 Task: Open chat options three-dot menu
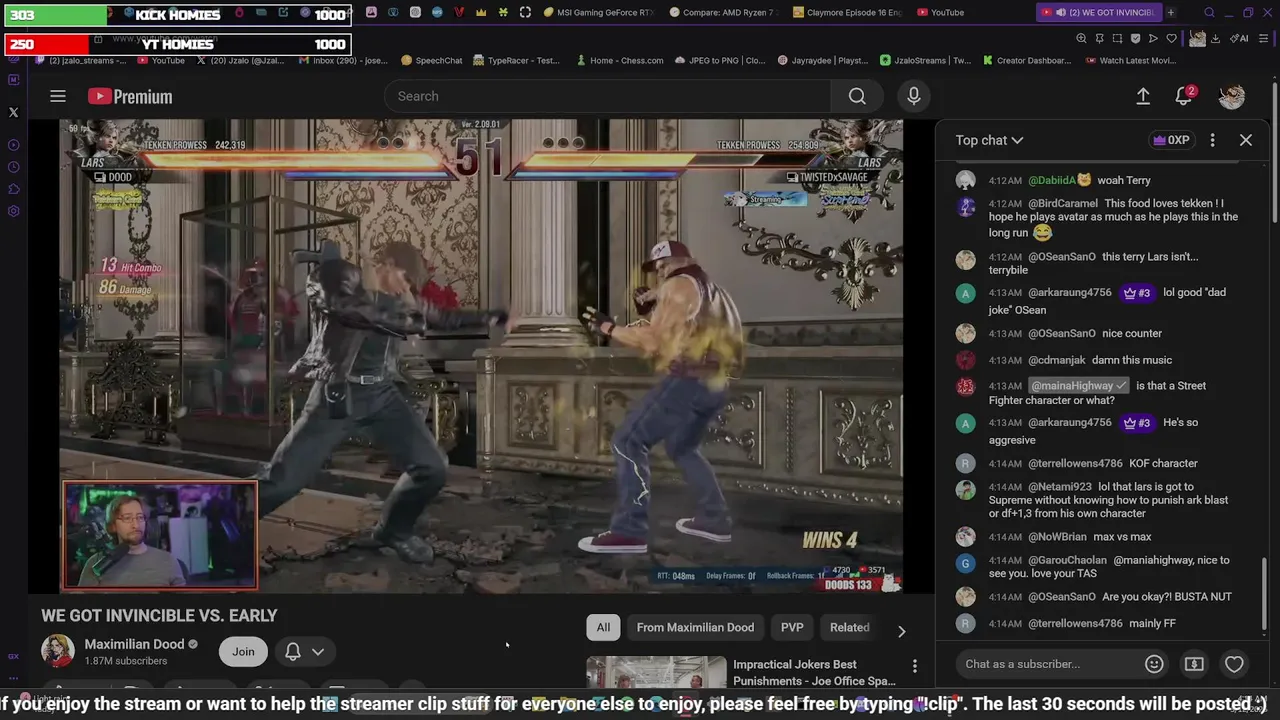click(x=1212, y=140)
